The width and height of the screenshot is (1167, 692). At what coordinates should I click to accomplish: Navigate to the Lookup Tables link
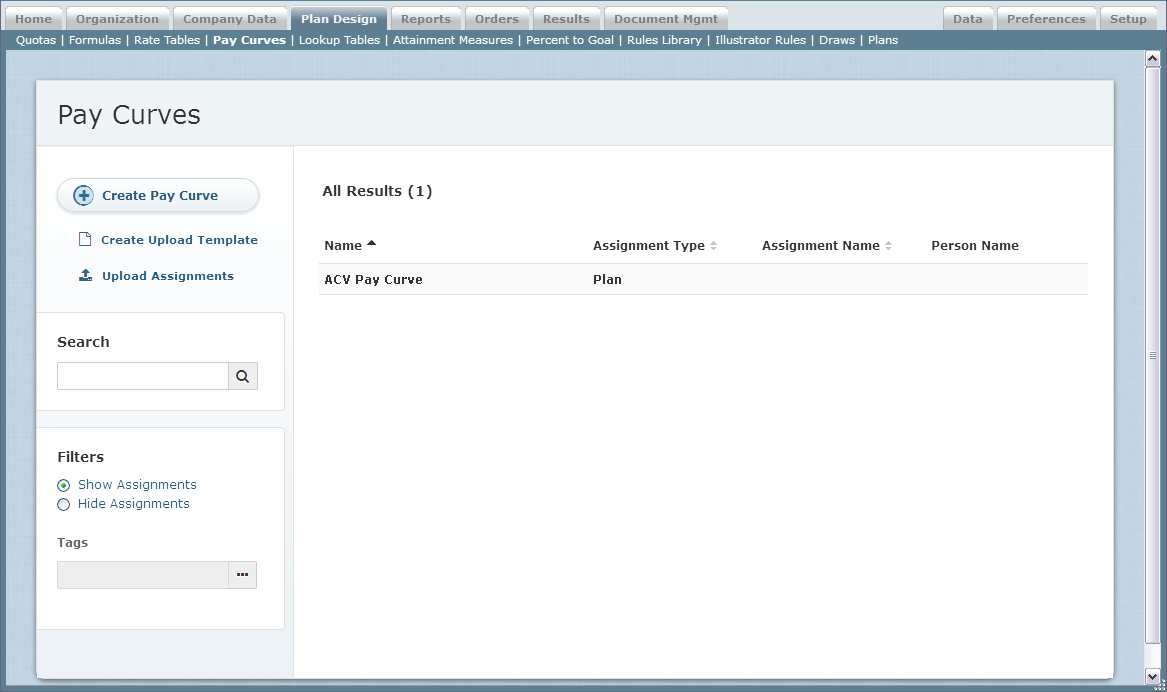(339, 40)
